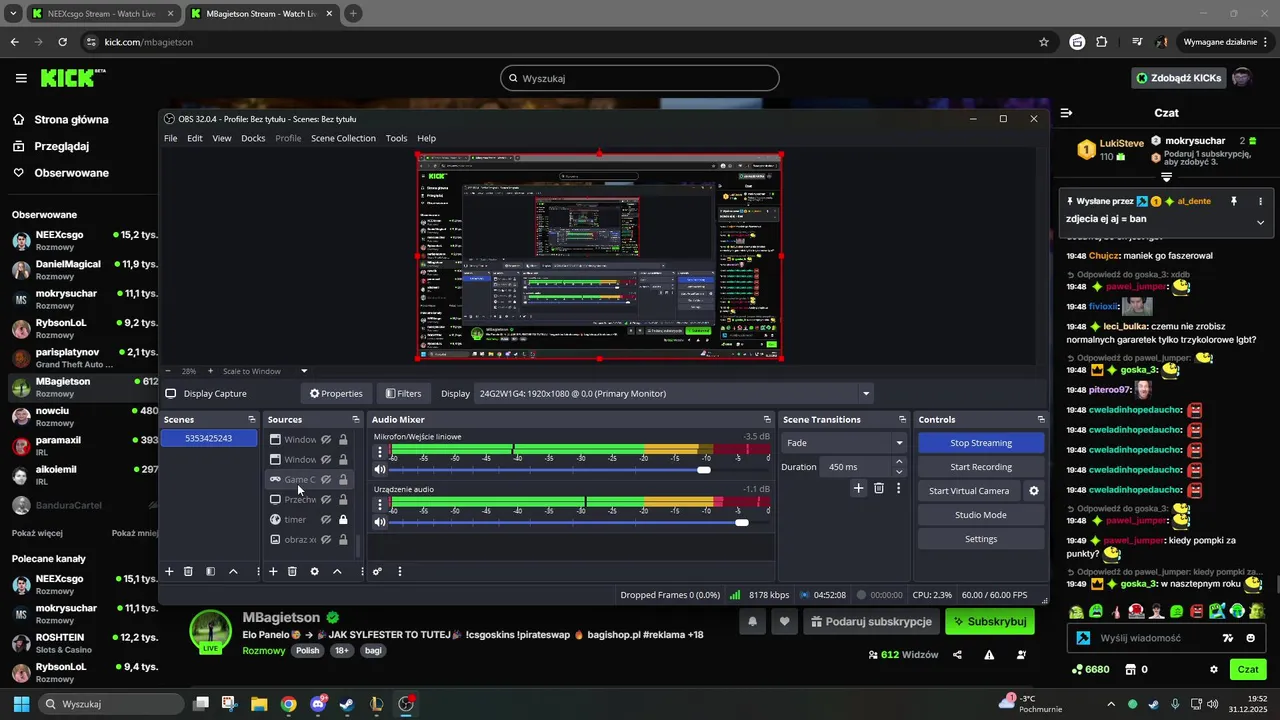The image size is (1280, 720).
Task: Lock the Przechwytywanie source
Action: click(x=343, y=500)
